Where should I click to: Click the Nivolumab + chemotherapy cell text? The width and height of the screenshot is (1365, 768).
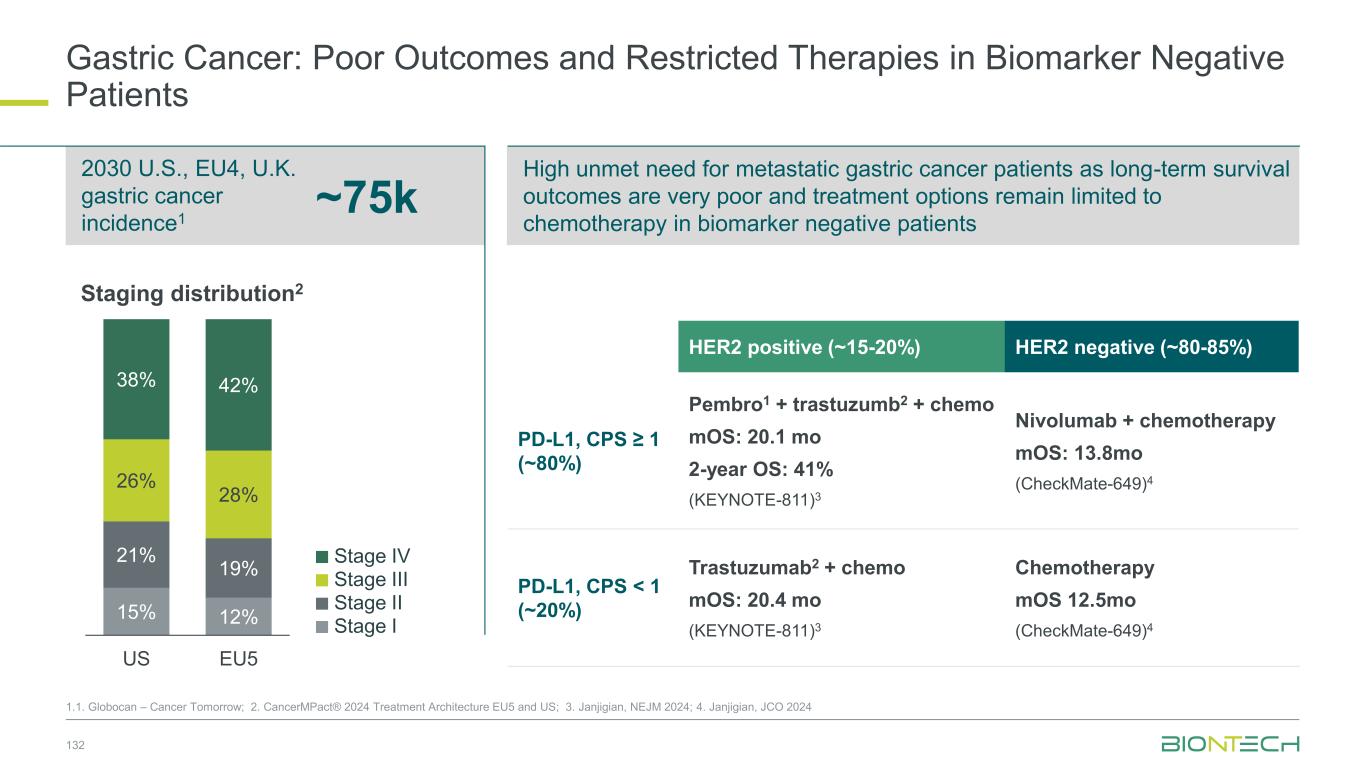click(x=1145, y=421)
